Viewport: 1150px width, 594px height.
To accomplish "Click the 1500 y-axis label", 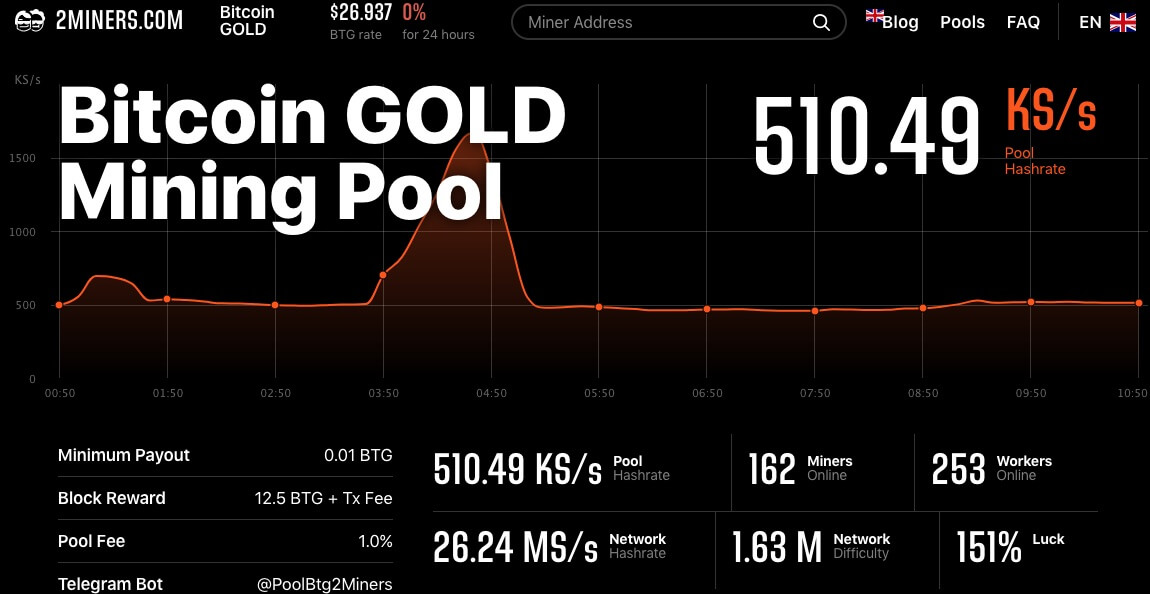I will pyautogui.click(x=22, y=158).
